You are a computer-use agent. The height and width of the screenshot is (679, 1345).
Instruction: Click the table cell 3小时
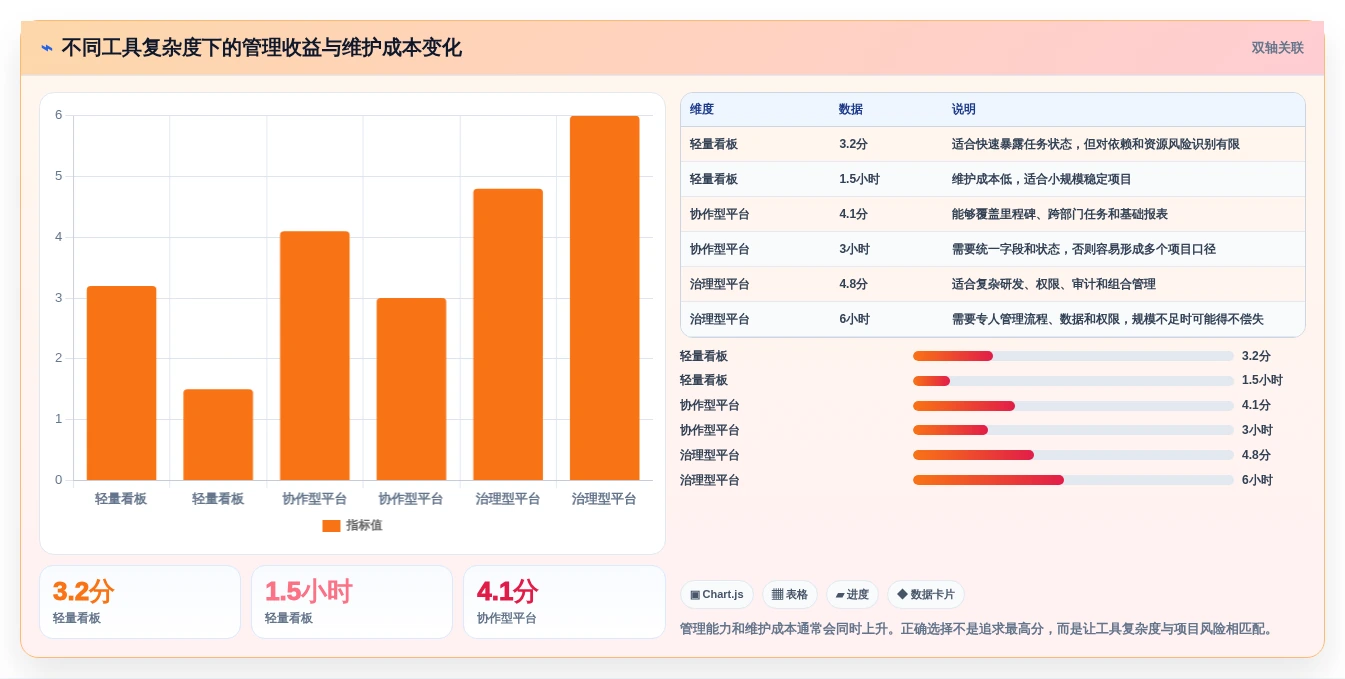(854, 249)
